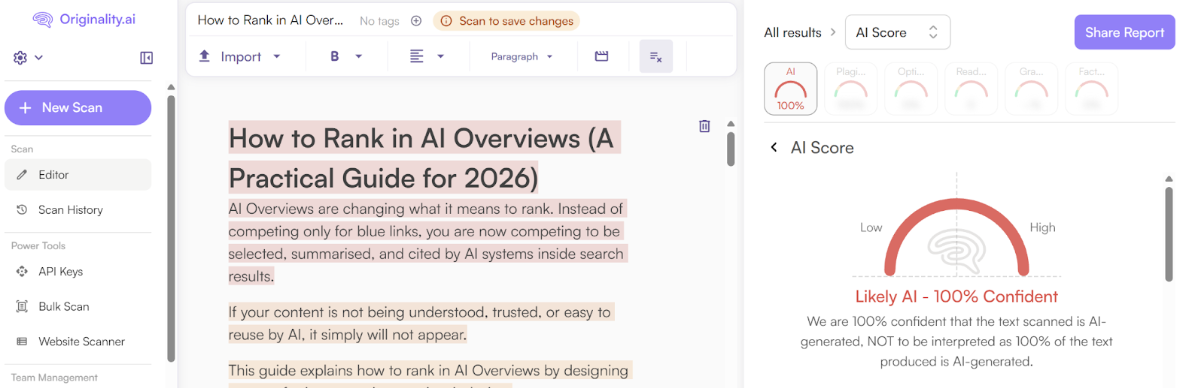
Task: Click the AI confidence gauge
Action: (x=957, y=236)
